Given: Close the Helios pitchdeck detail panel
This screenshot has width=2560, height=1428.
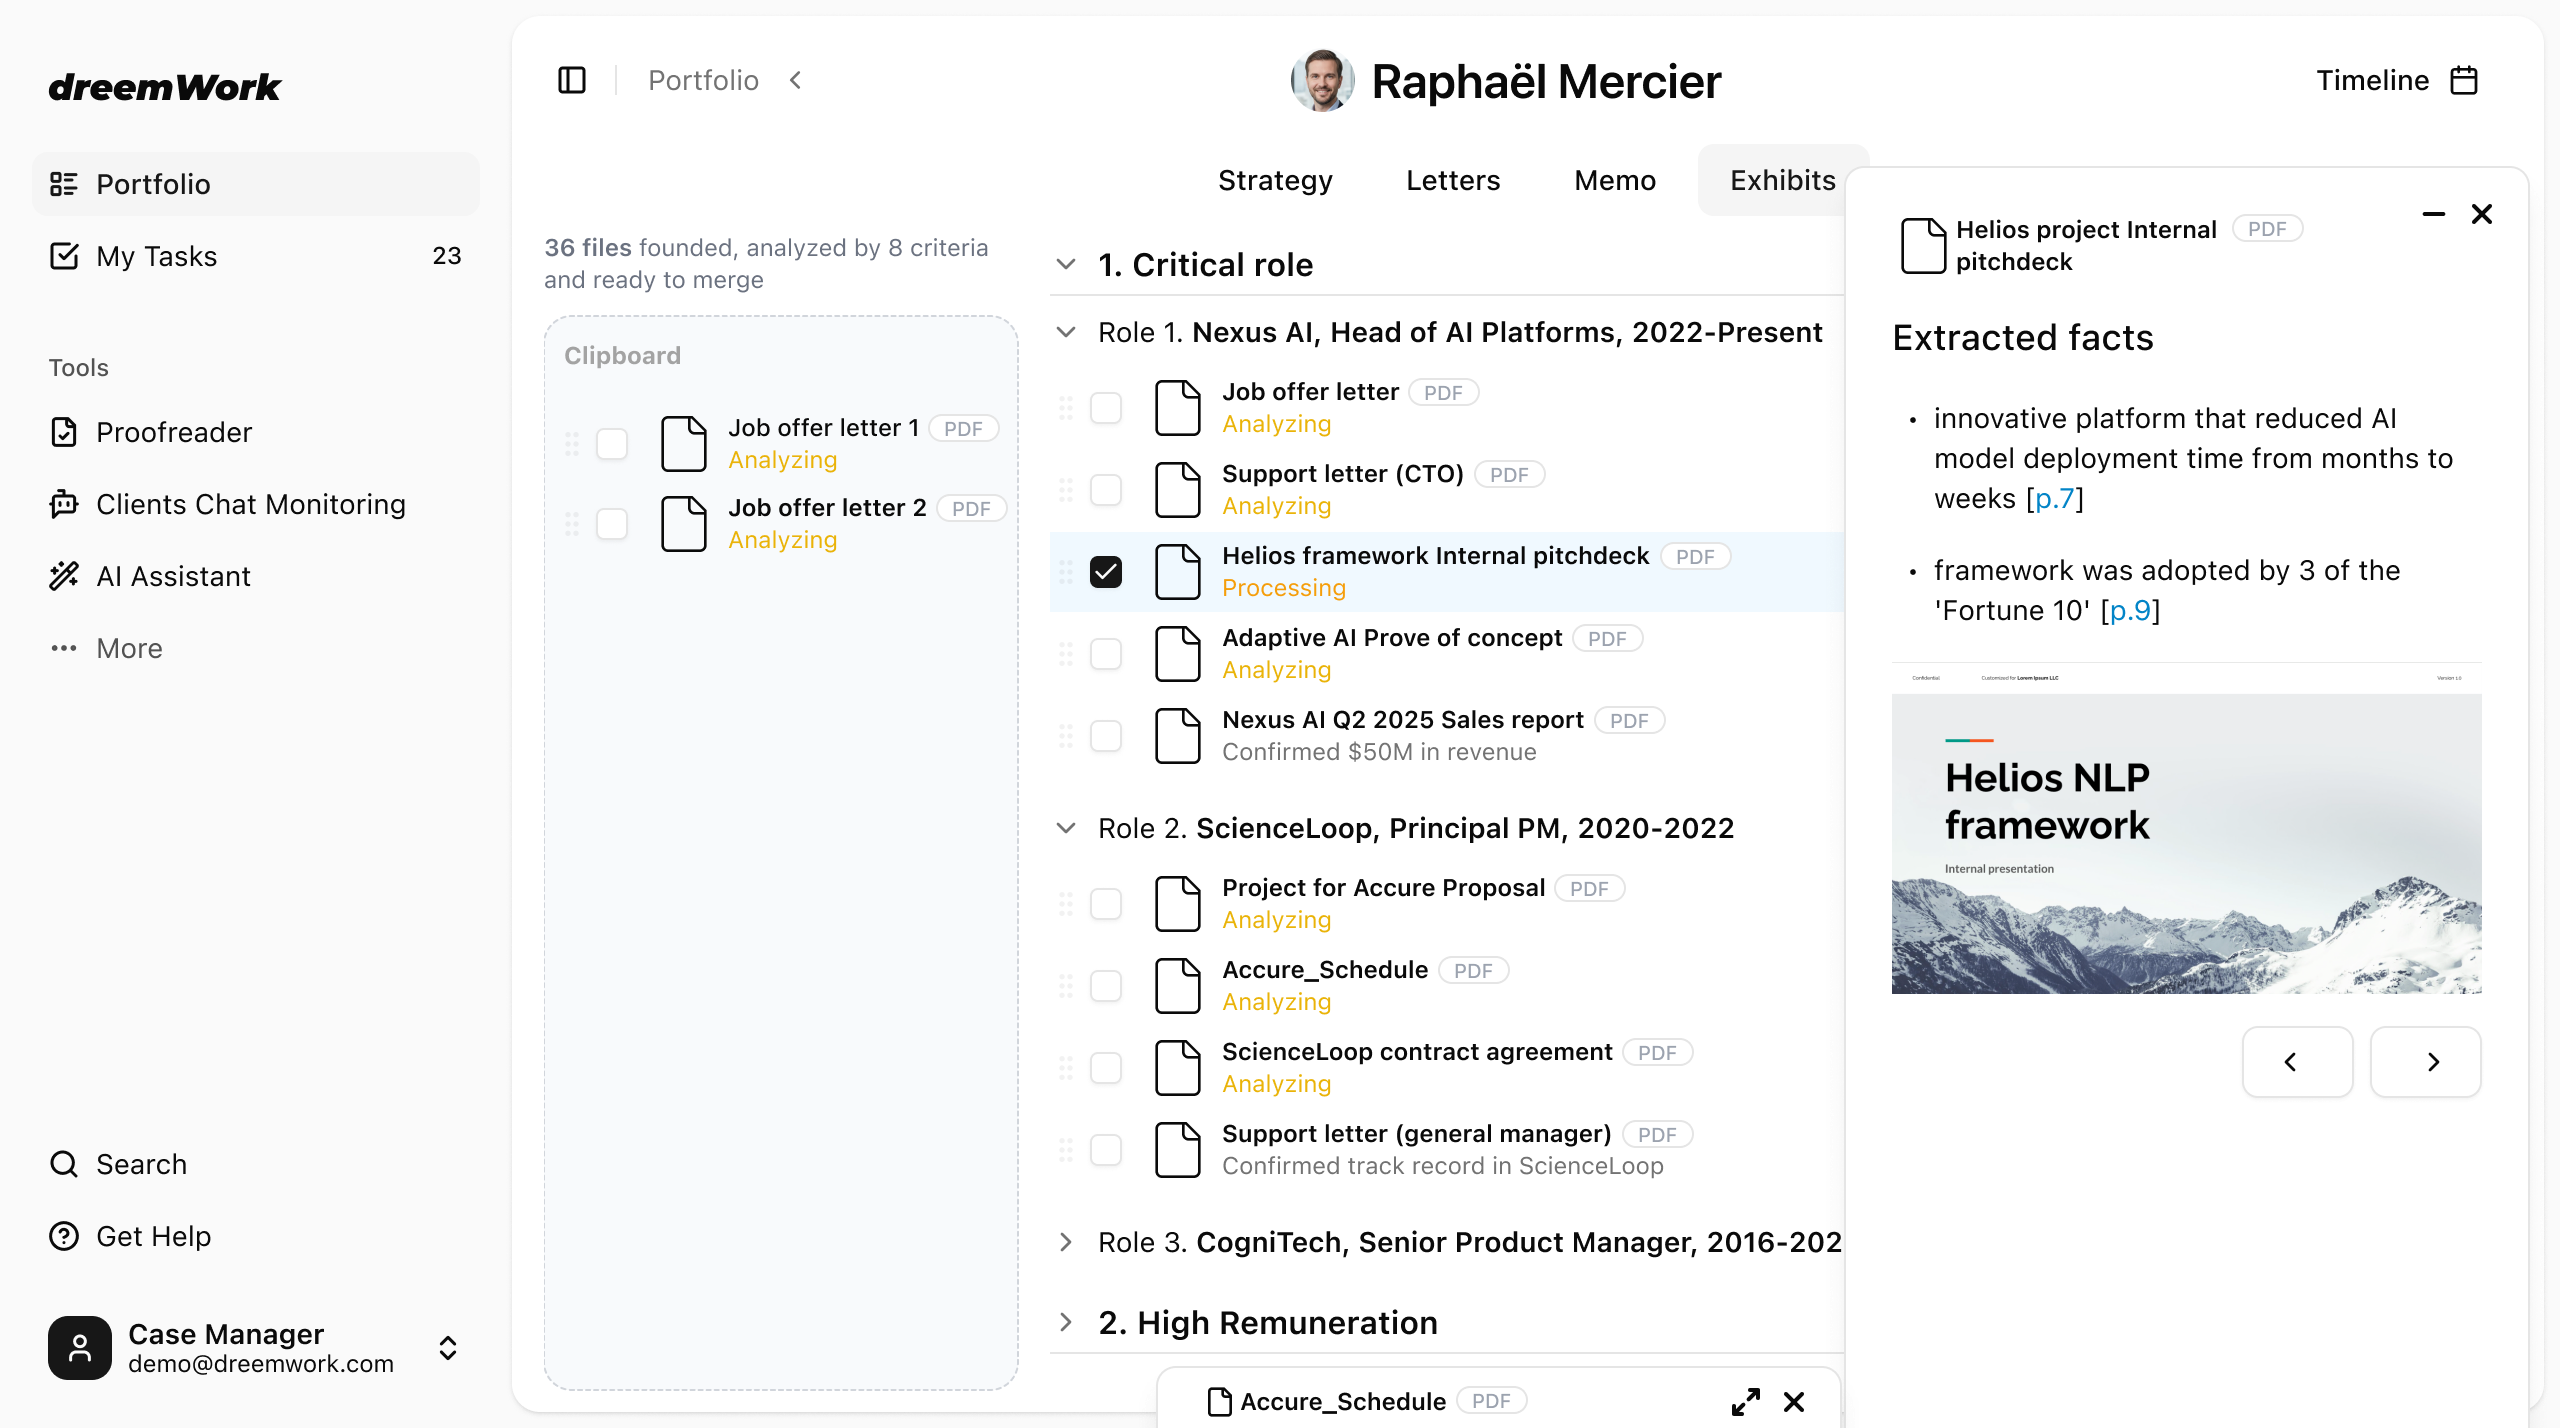Looking at the screenshot, I should 2482,214.
